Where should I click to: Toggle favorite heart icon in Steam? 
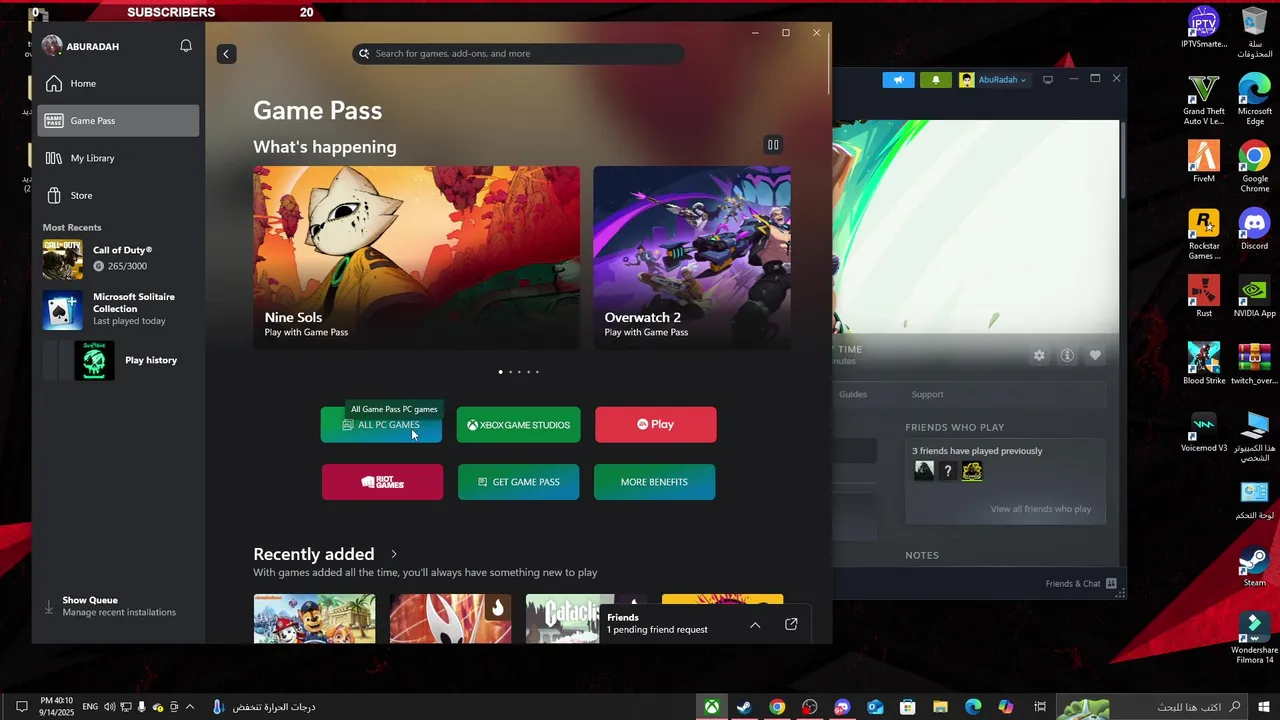click(1095, 355)
